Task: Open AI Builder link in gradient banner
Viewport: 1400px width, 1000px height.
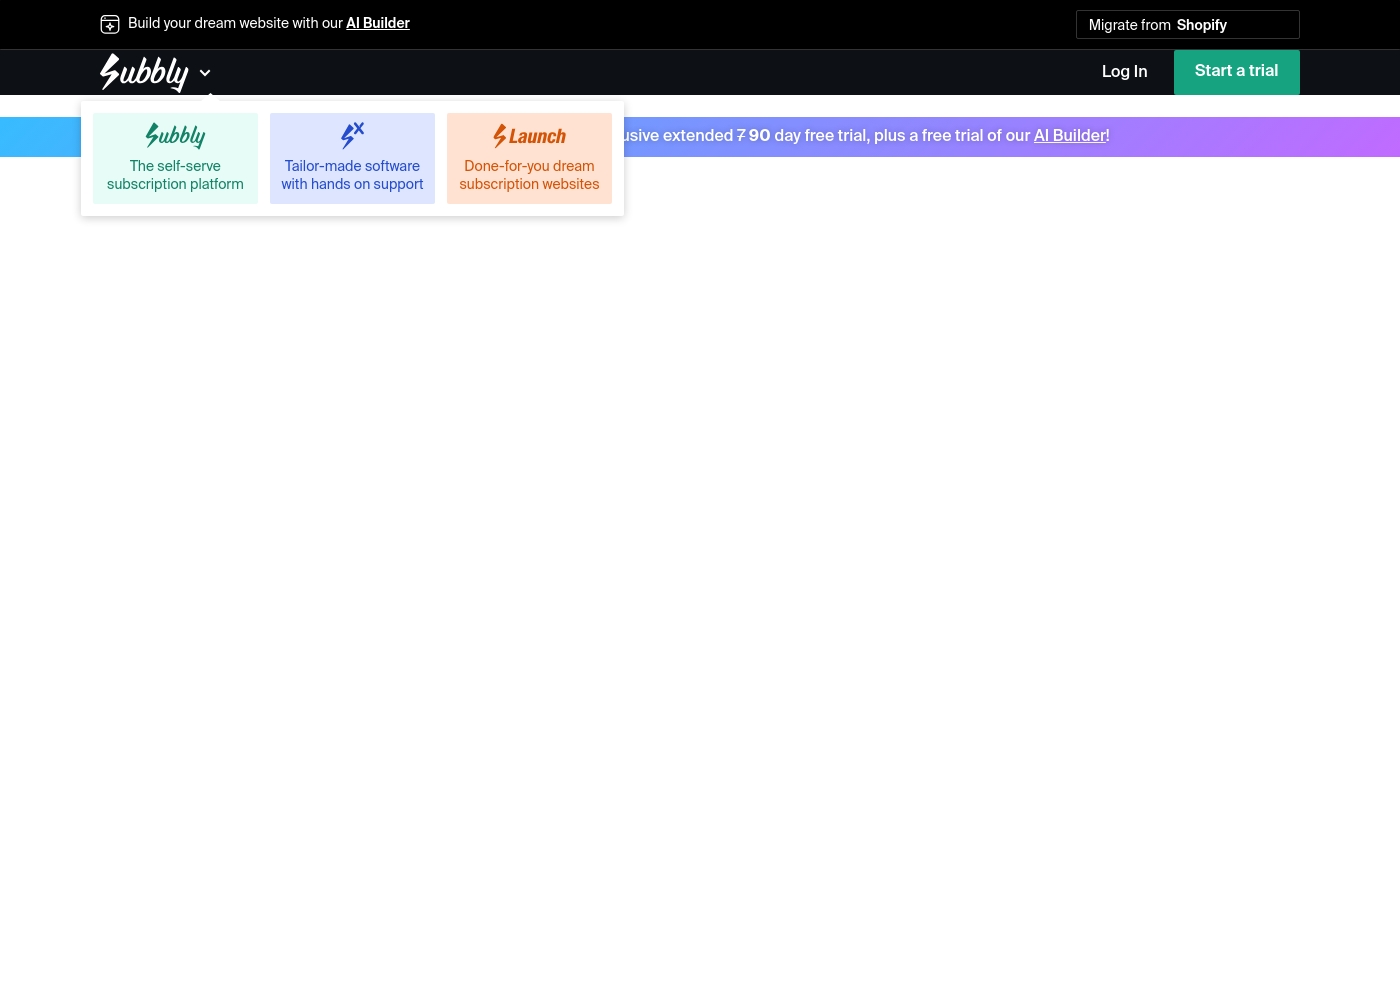Action: click(x=1070, y=136)
